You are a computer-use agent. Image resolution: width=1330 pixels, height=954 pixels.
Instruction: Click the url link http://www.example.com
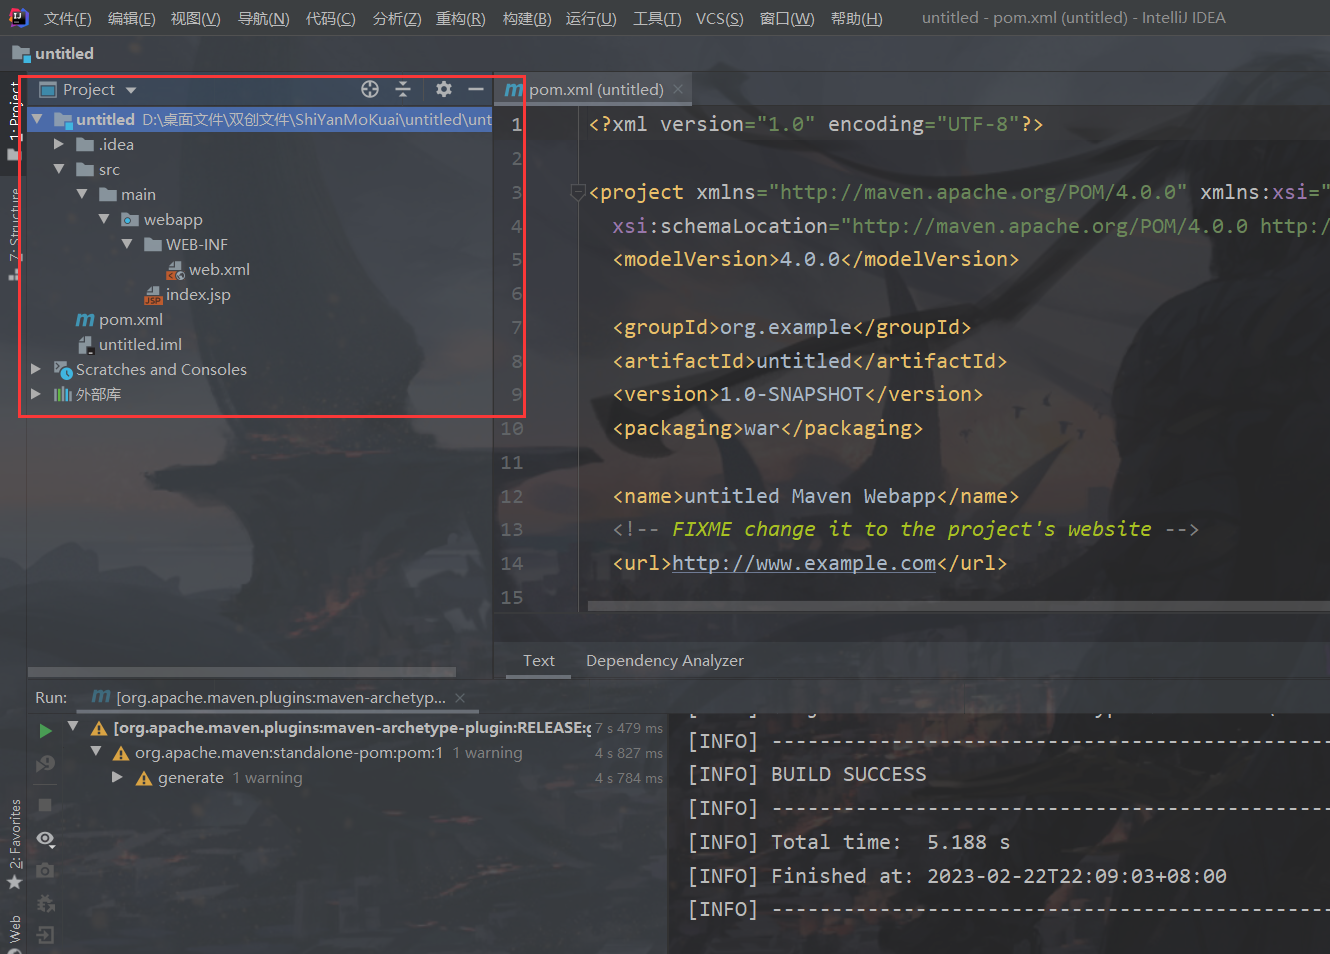tap(803, 563)
